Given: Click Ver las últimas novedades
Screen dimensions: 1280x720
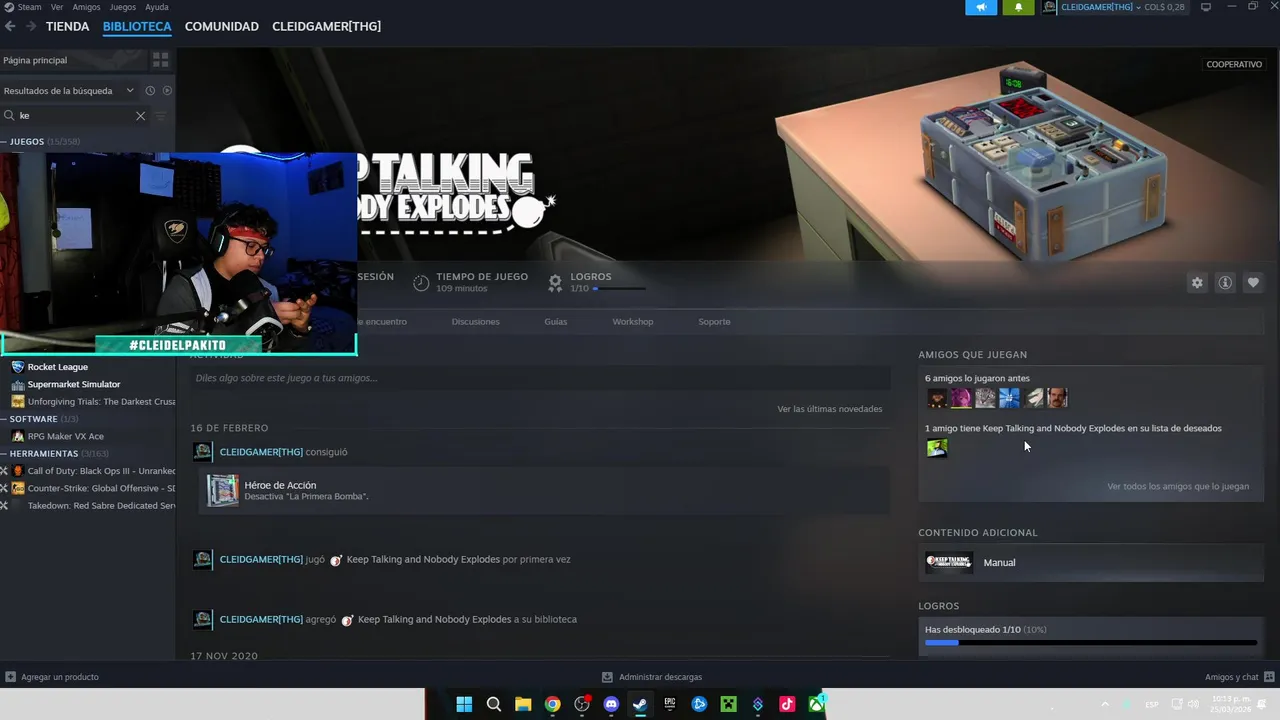Looking at the screenshot, I should 829,409.
